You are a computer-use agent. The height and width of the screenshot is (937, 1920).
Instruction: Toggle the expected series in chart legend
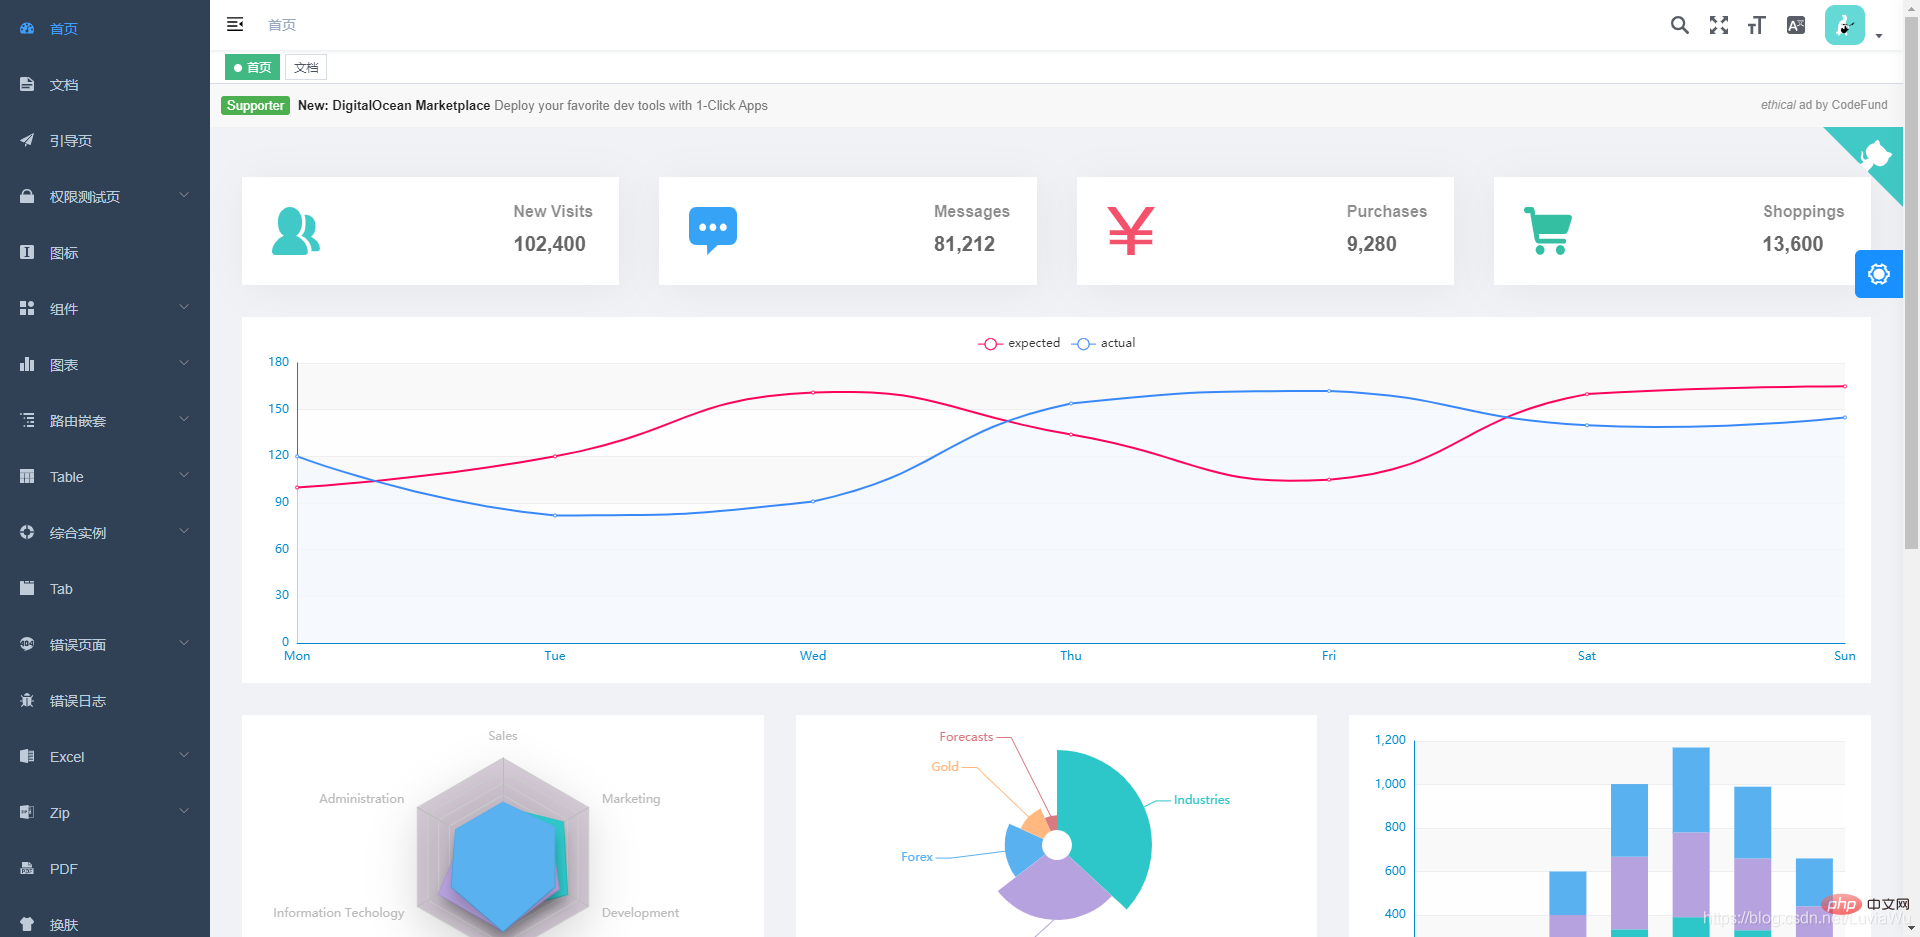tap(1019, 343)
